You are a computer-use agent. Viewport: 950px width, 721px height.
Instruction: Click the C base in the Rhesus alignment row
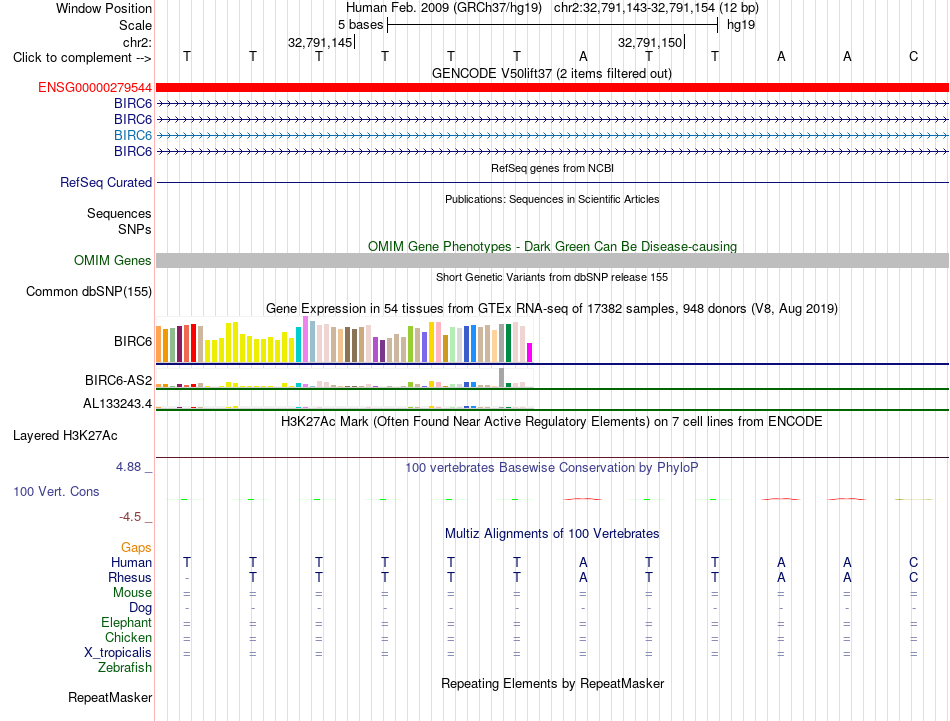pyautogui.click(x=913, y=577)
